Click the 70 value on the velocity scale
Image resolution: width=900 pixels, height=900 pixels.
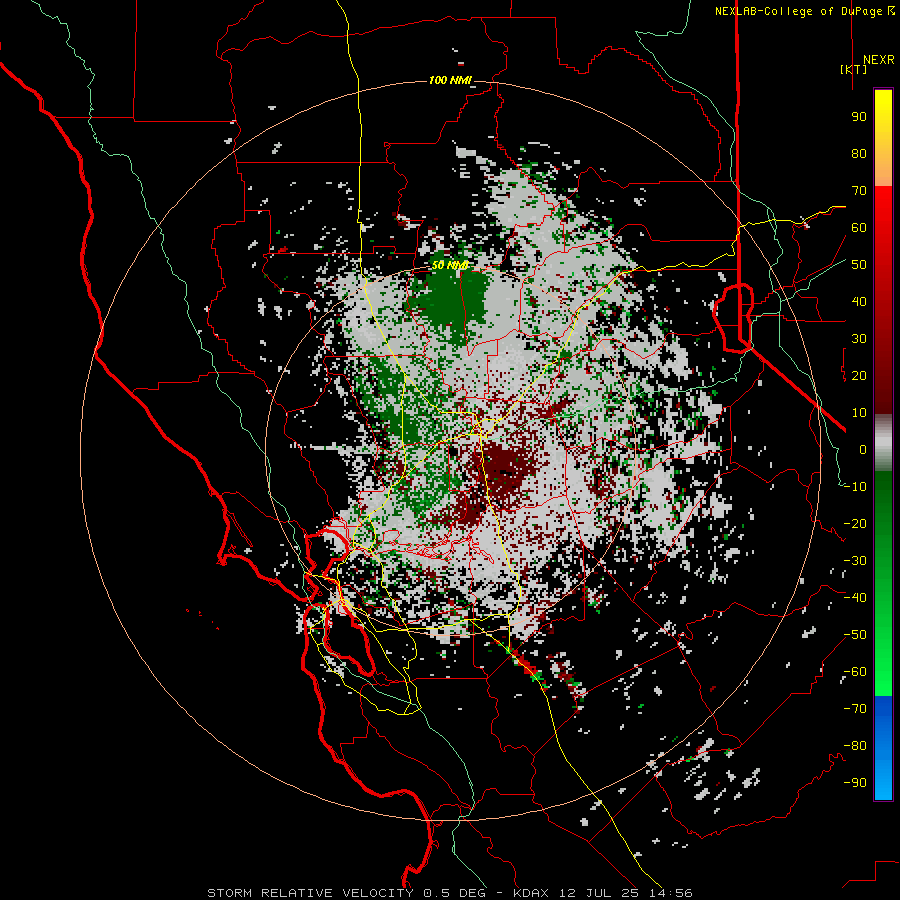(859, 191)
